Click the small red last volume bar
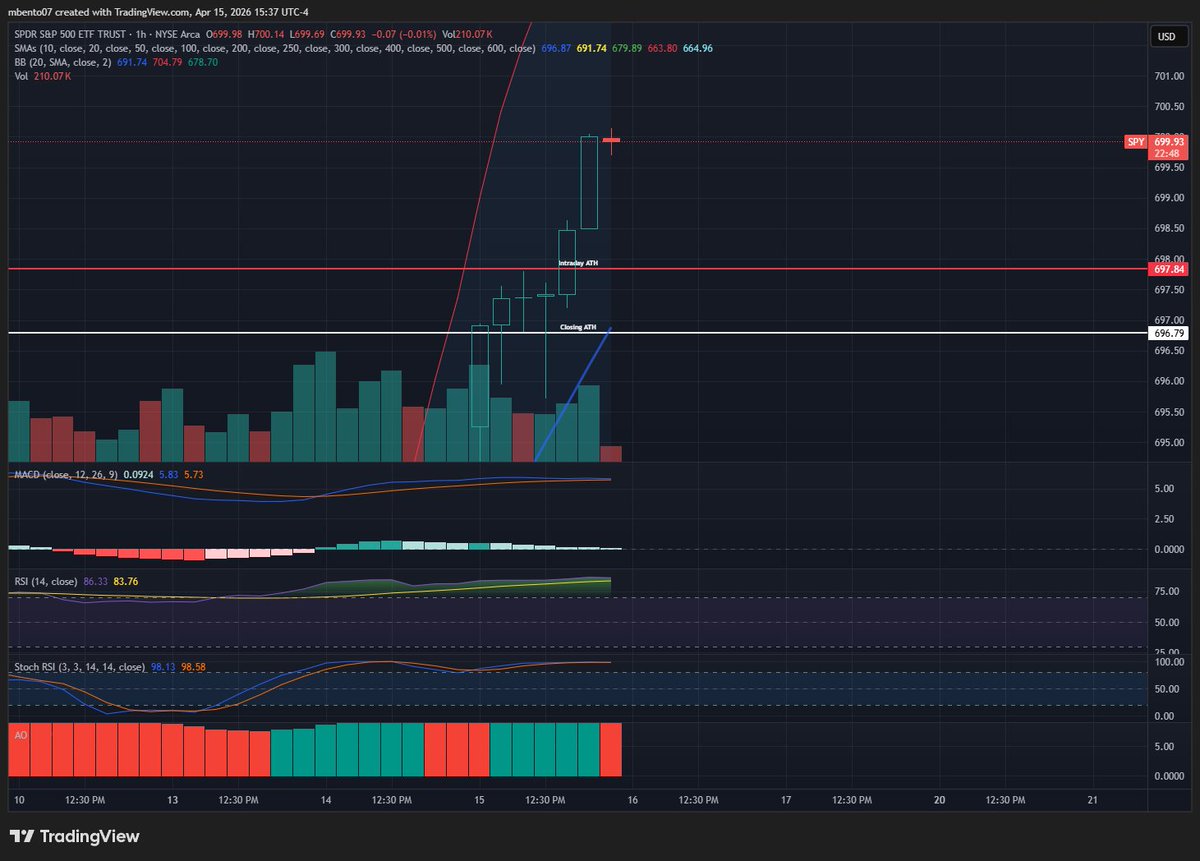This screenshot has width=1200, height=861. click(610, 454)
